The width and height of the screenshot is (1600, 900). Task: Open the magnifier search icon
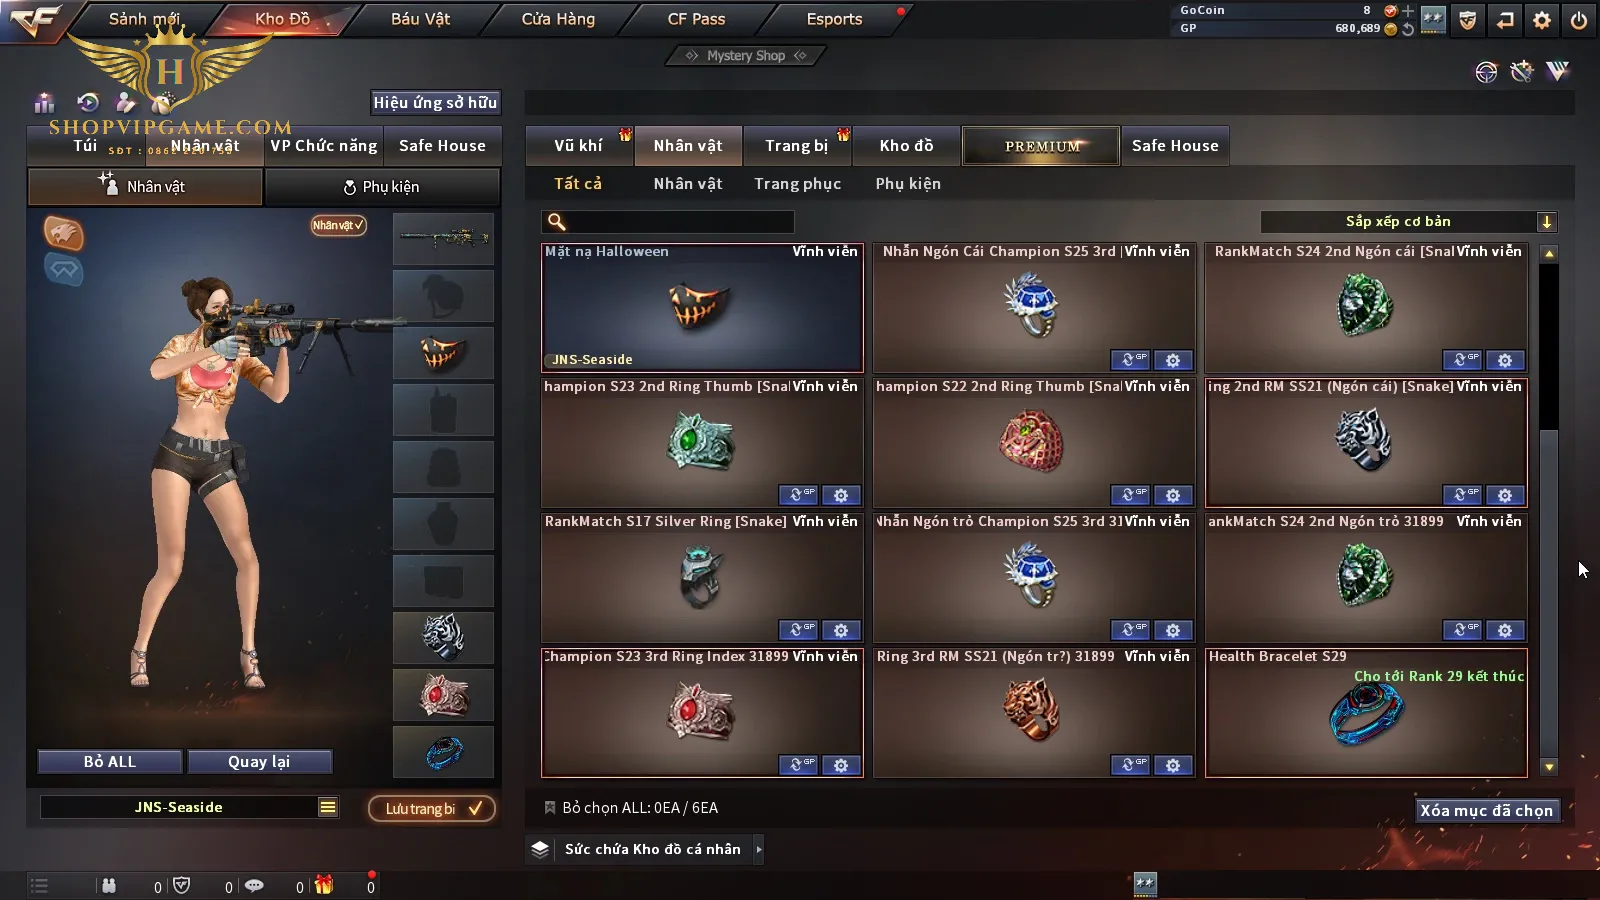tap(557, 222)
